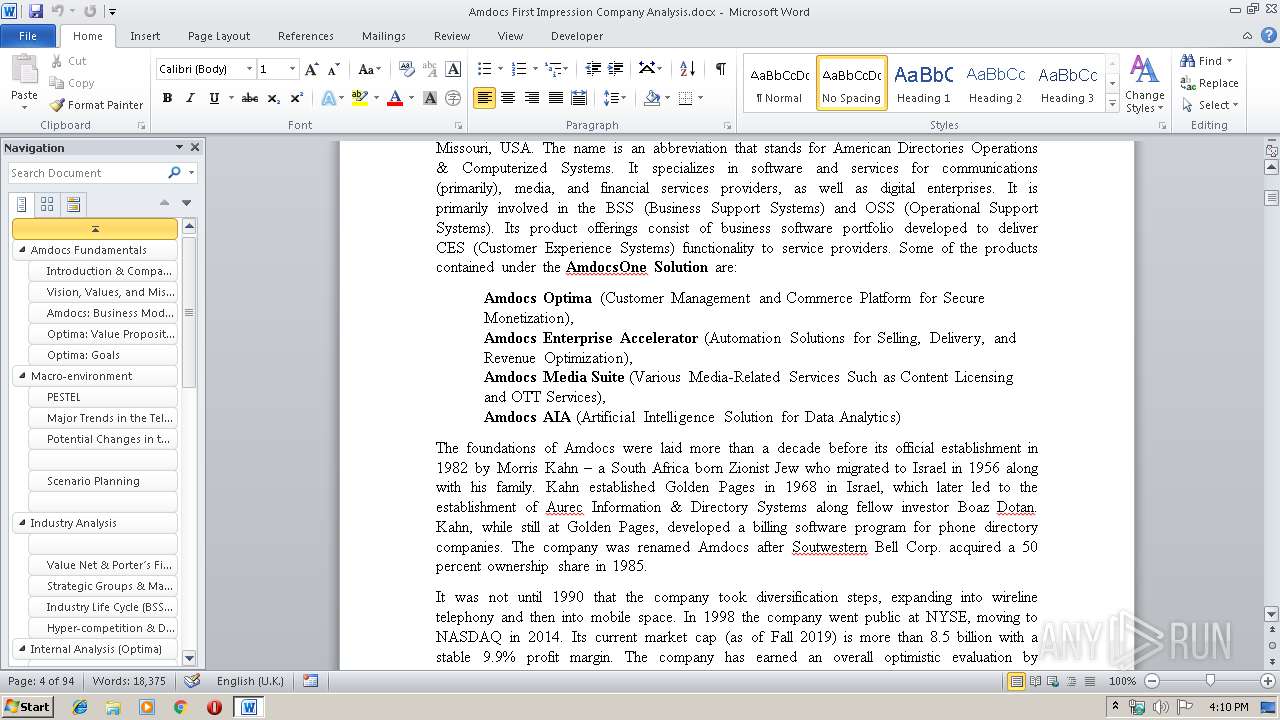The width and height of the screenshot is (1280, 720).
Task: Open proofing errors status icon
Action: click(192, 680)
